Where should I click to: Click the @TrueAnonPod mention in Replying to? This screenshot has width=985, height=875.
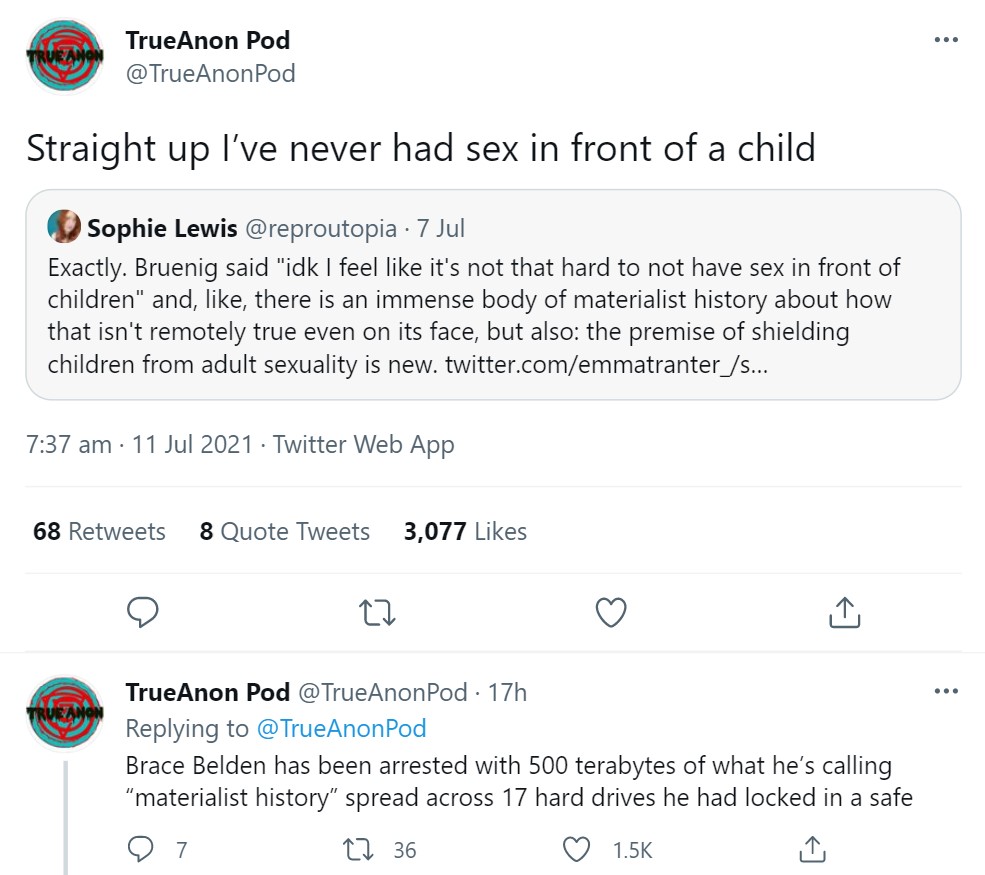click(341, 729)
